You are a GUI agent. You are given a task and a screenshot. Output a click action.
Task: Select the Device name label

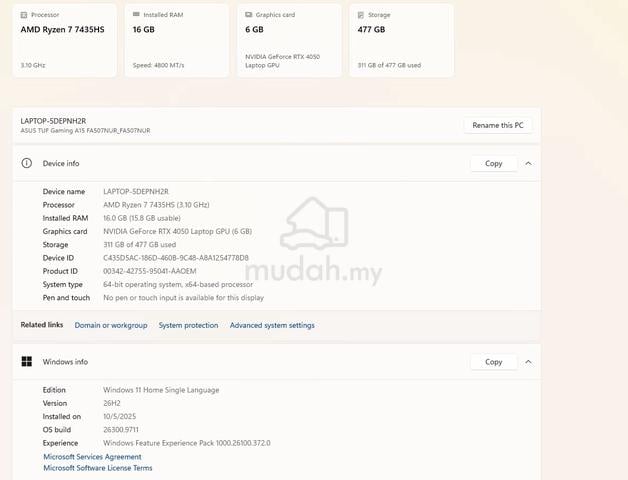(64, 192)
